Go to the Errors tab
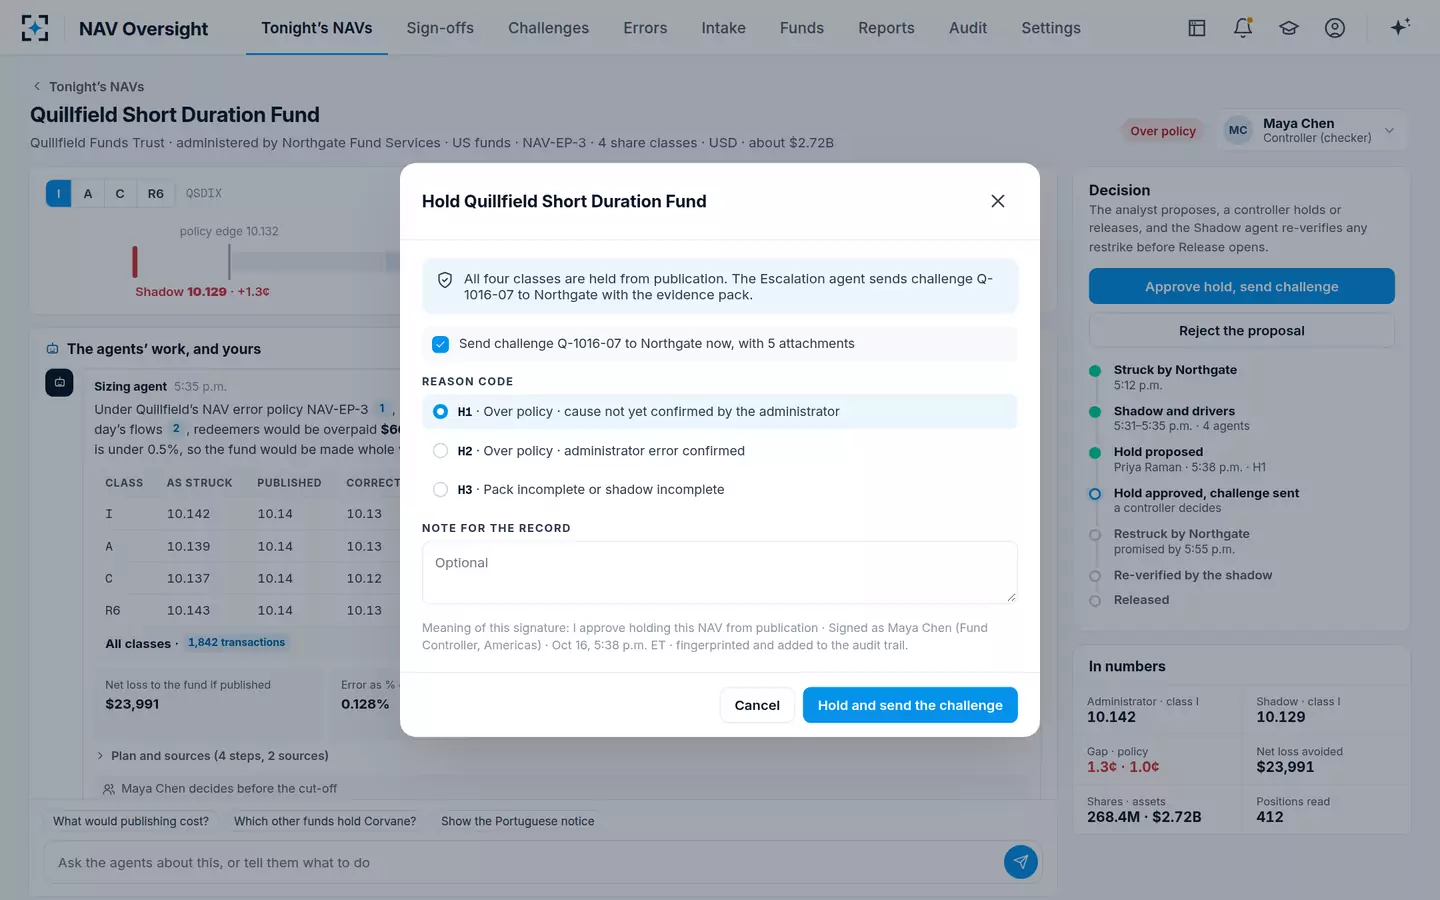This screenshot has height=900, width=1440. 645,28
